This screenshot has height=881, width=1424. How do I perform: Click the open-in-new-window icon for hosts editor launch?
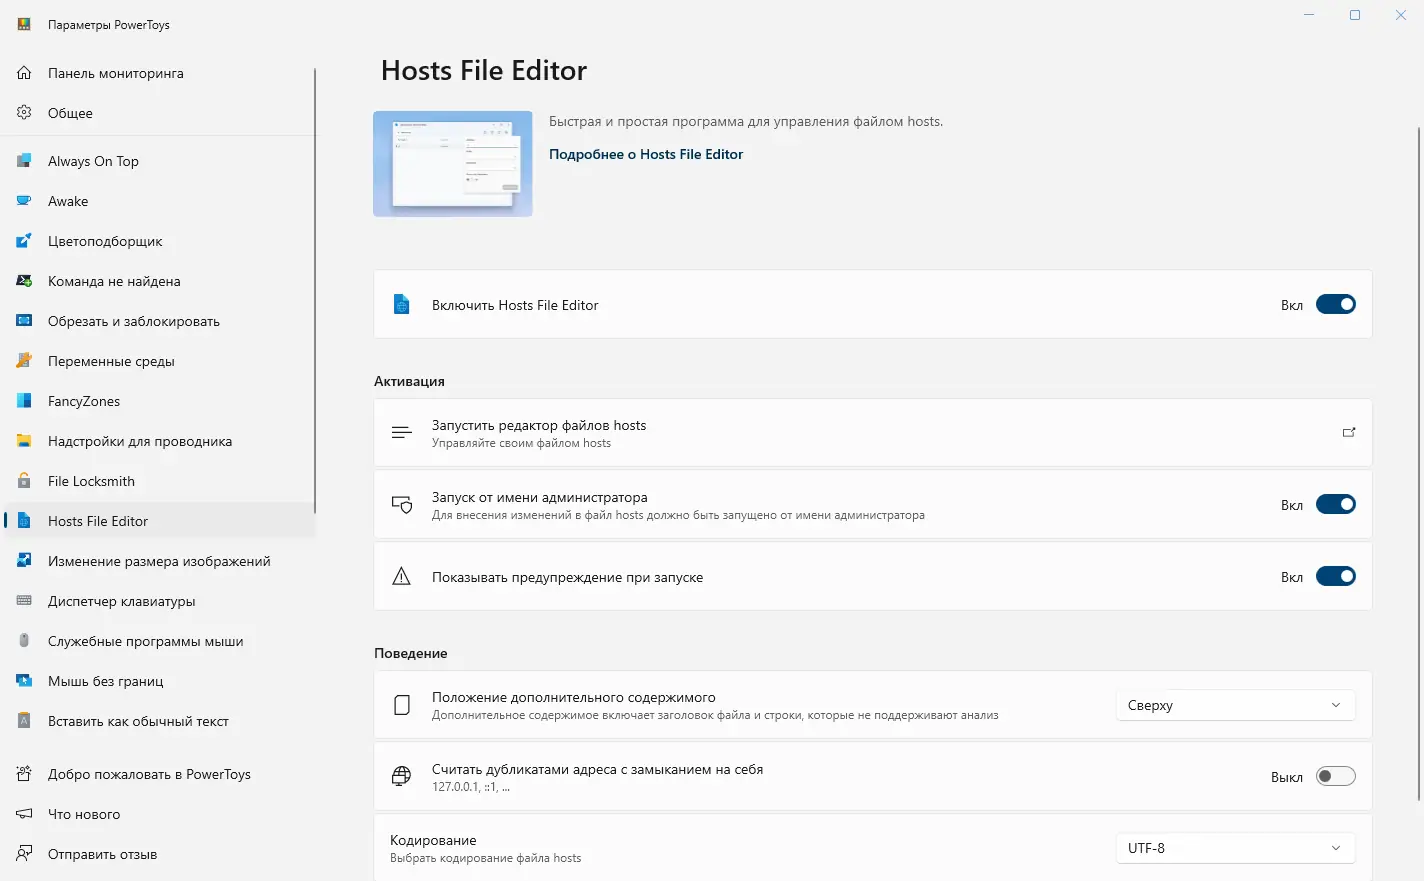pos(1348,433)
